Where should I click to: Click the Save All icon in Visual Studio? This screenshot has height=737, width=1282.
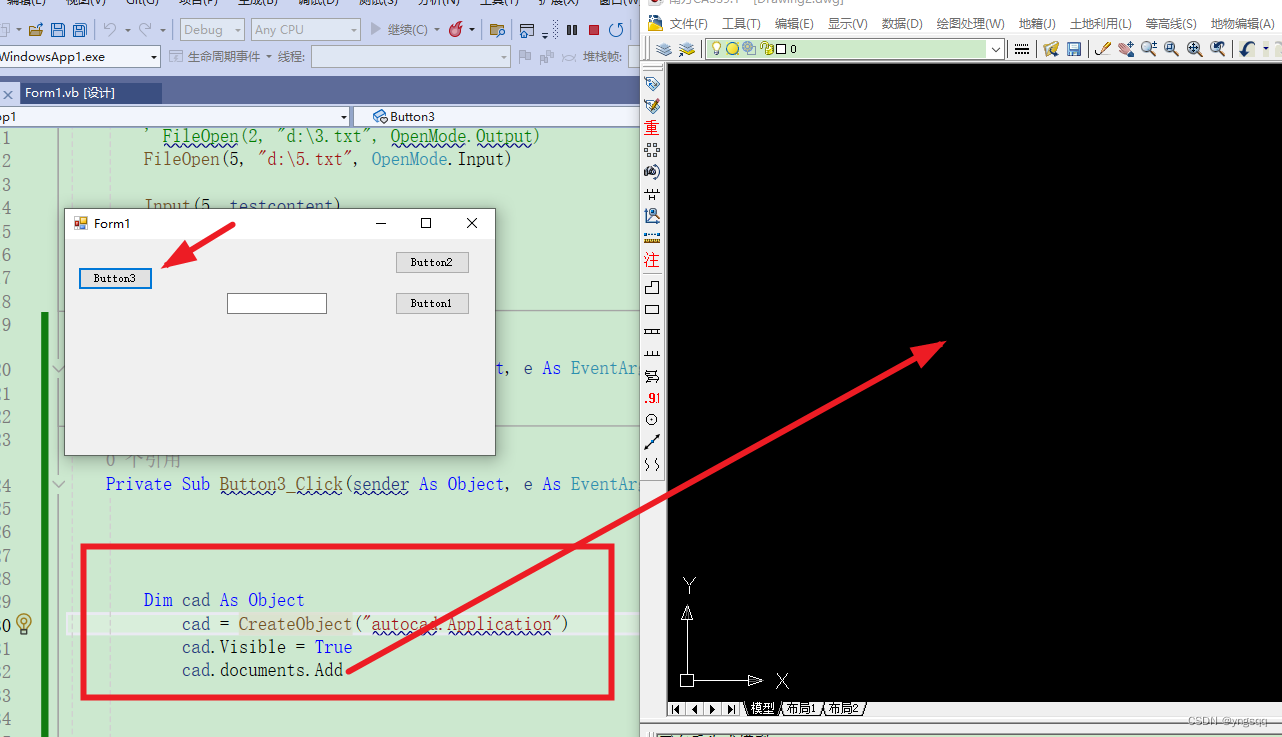pos(79,30)
